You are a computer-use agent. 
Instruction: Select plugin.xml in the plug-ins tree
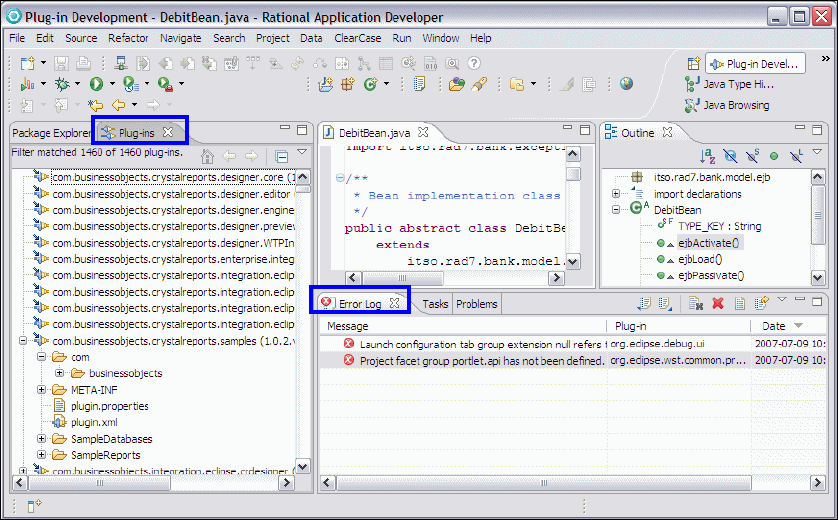(93, 422)
